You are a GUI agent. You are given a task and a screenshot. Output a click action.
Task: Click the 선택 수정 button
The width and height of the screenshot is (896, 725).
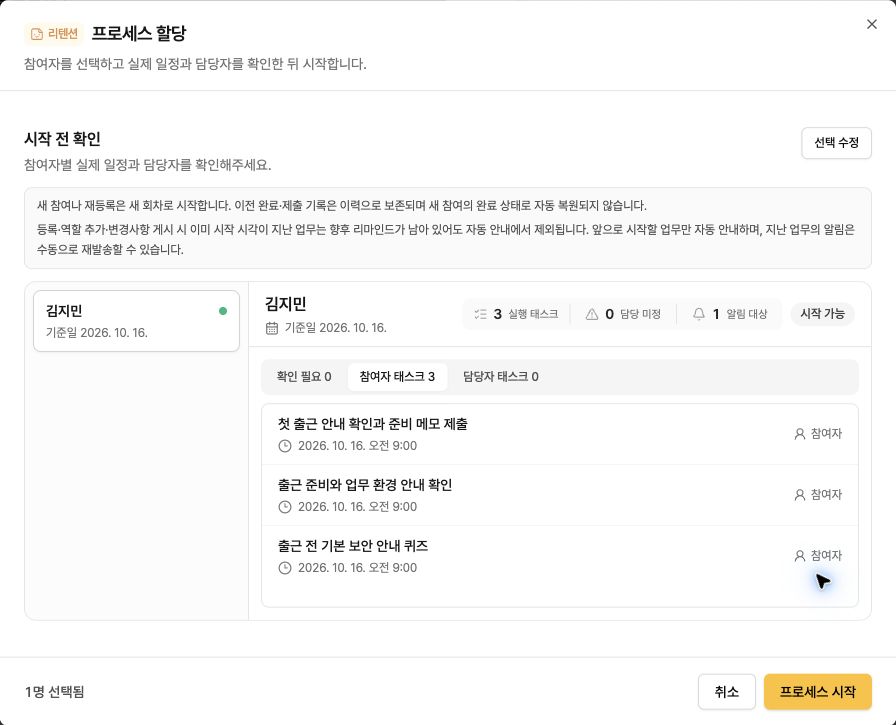836,143
